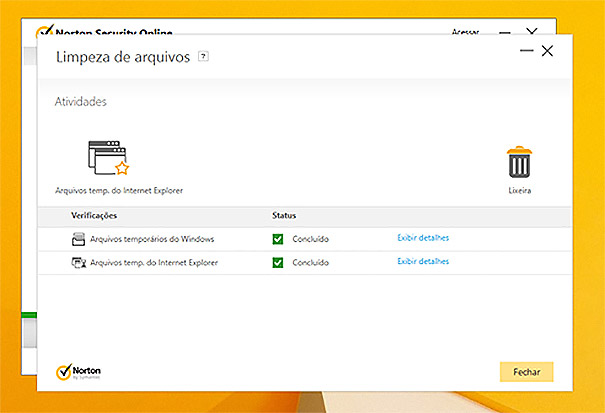Screen dimensions: 605x413
Task: Minimize the Limpeza de arquivos dialog
Action: (x=526, y=51)
